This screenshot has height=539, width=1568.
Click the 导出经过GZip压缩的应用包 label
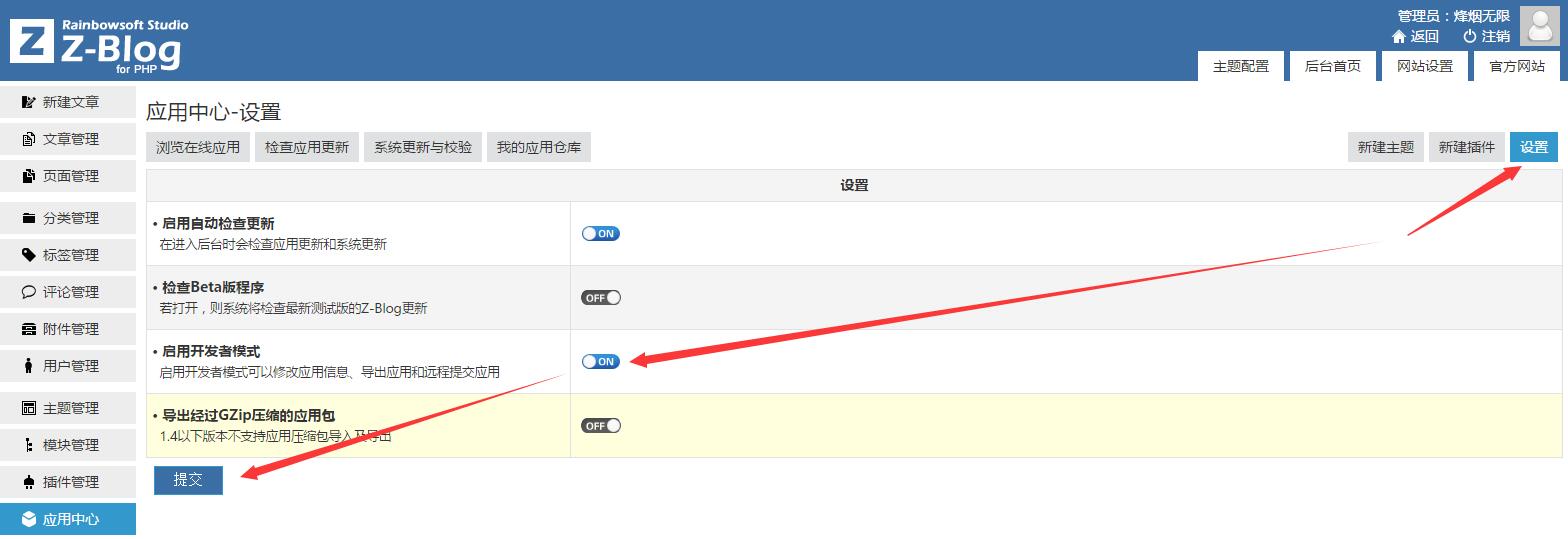pos(248,416)
